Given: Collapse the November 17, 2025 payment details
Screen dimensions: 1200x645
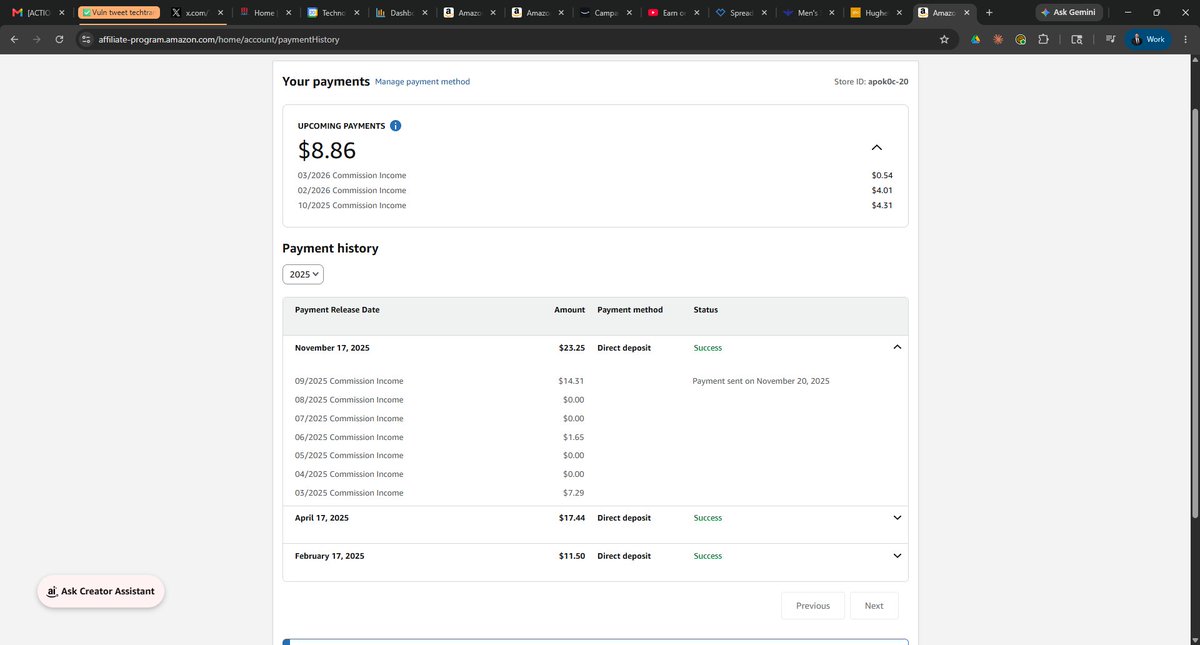Looking at the screenshot, I should (x=897, y=347).
